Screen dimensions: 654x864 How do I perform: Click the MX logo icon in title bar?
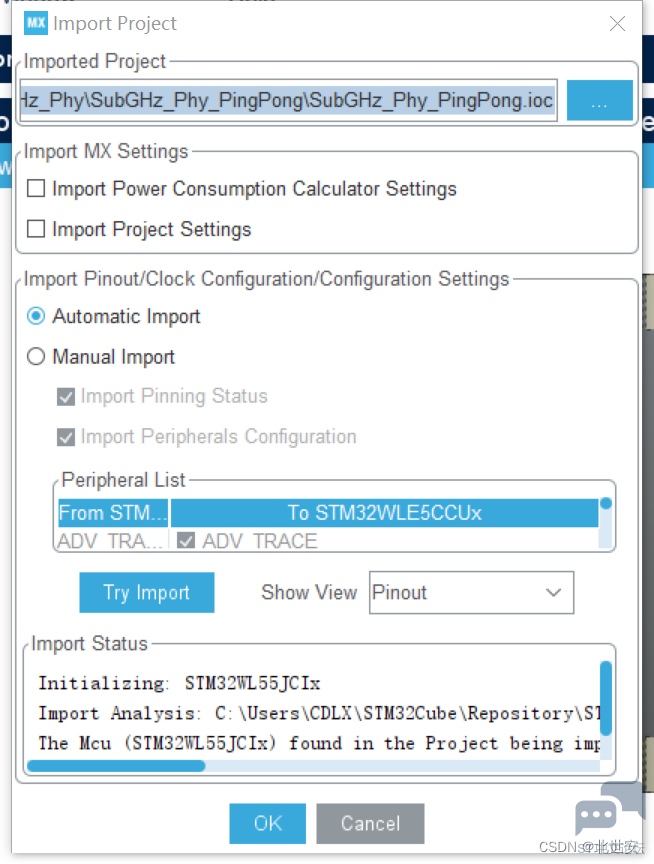36,24
